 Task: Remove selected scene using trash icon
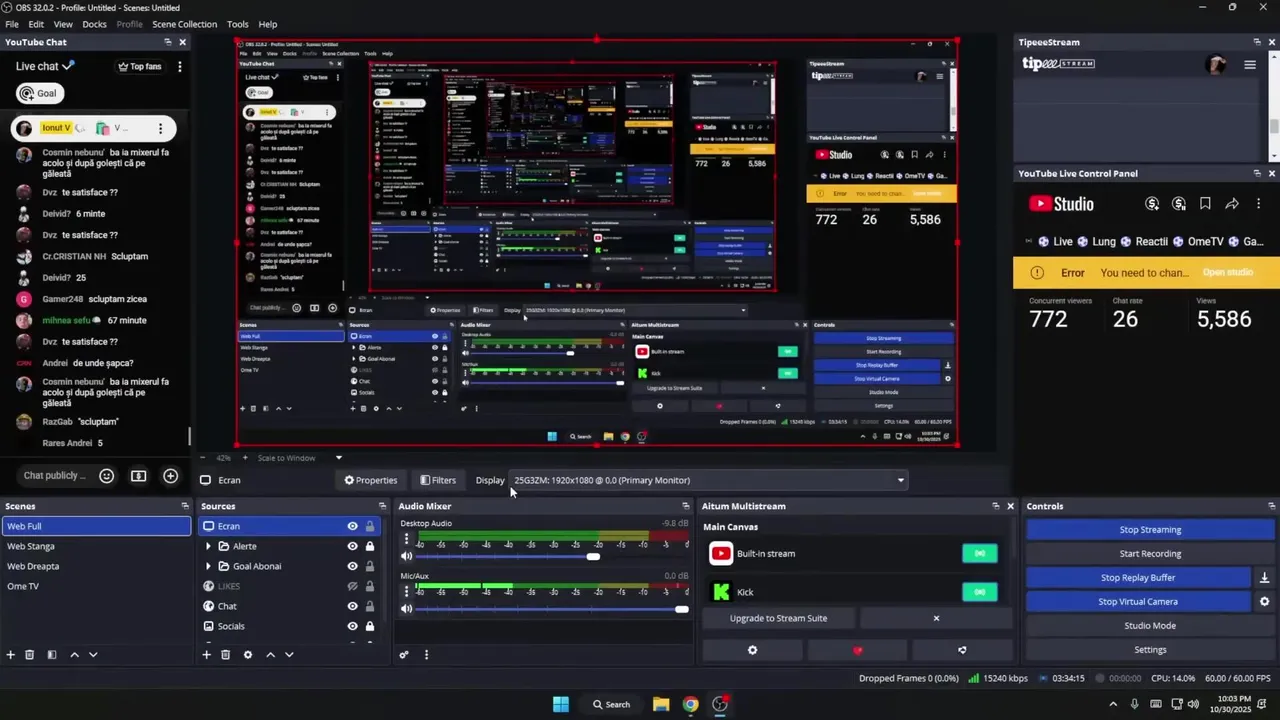click(x=30, y=655)
